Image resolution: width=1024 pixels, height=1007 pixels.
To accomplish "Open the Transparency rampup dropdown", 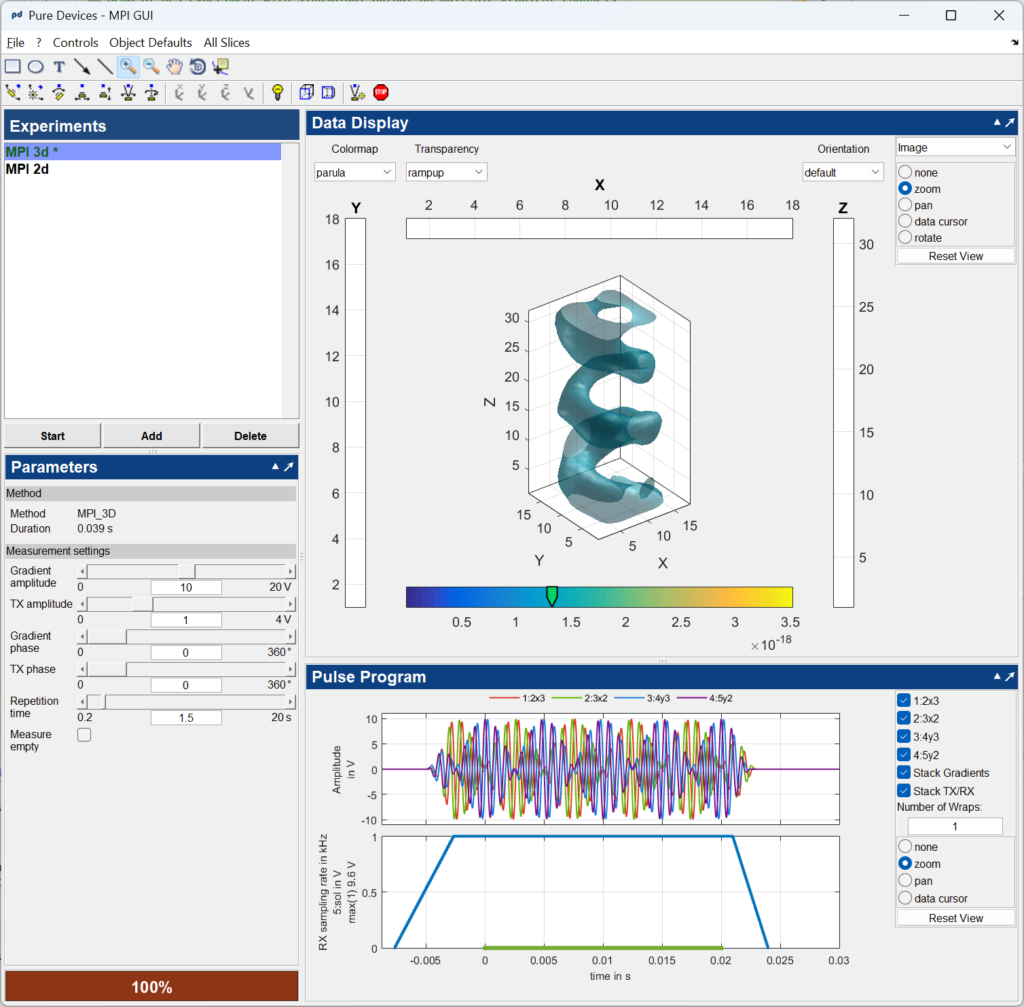I will 446,172.
